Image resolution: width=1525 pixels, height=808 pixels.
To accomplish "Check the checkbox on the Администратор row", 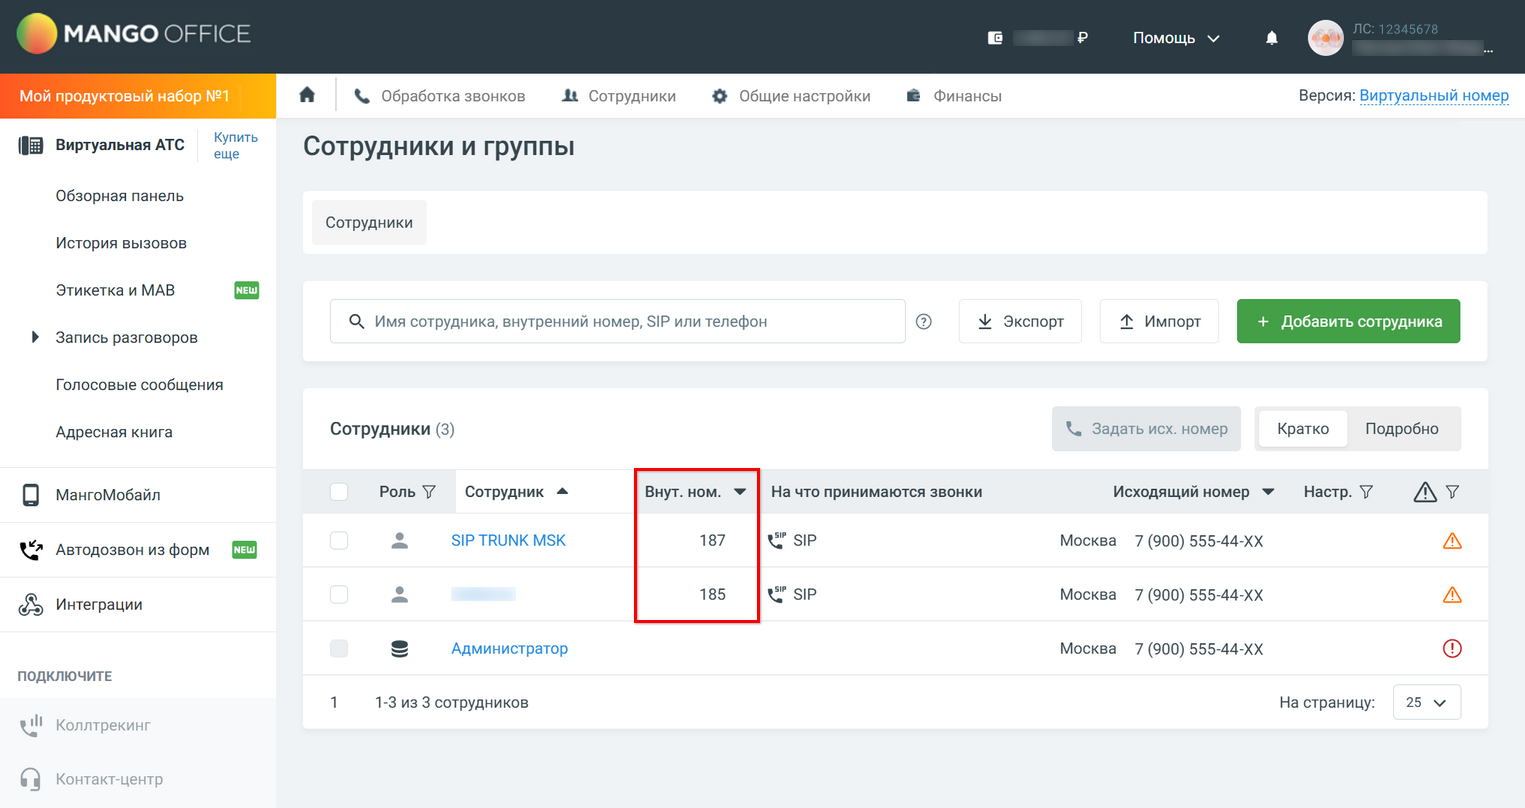I will pyautogui.click(x=339, y=648).
